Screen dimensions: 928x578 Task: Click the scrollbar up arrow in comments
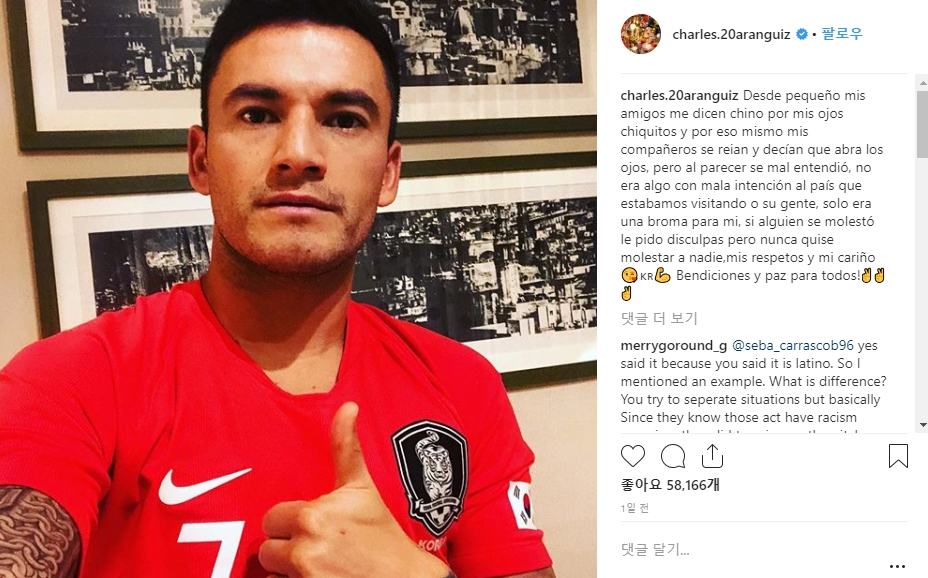922,84
